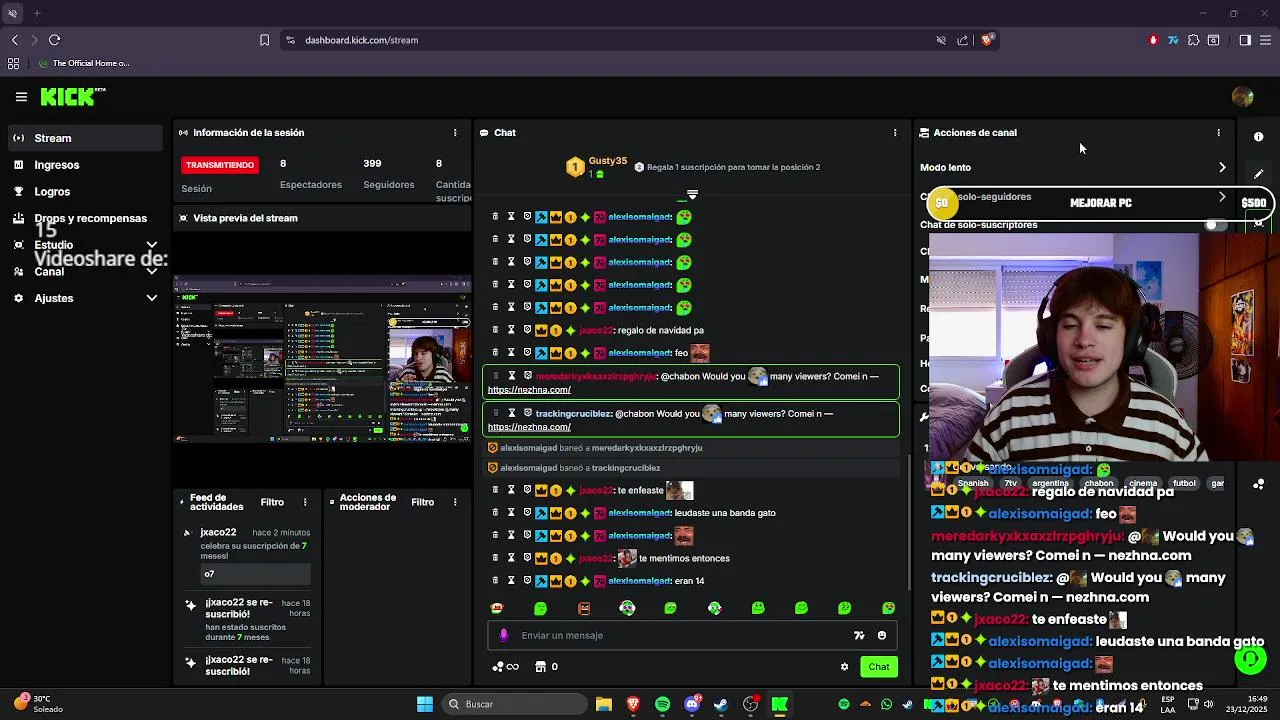Open 'The Official Home o...' bookmark
The height and width of the screenshot is (720, 1280).
pos(84,63)
